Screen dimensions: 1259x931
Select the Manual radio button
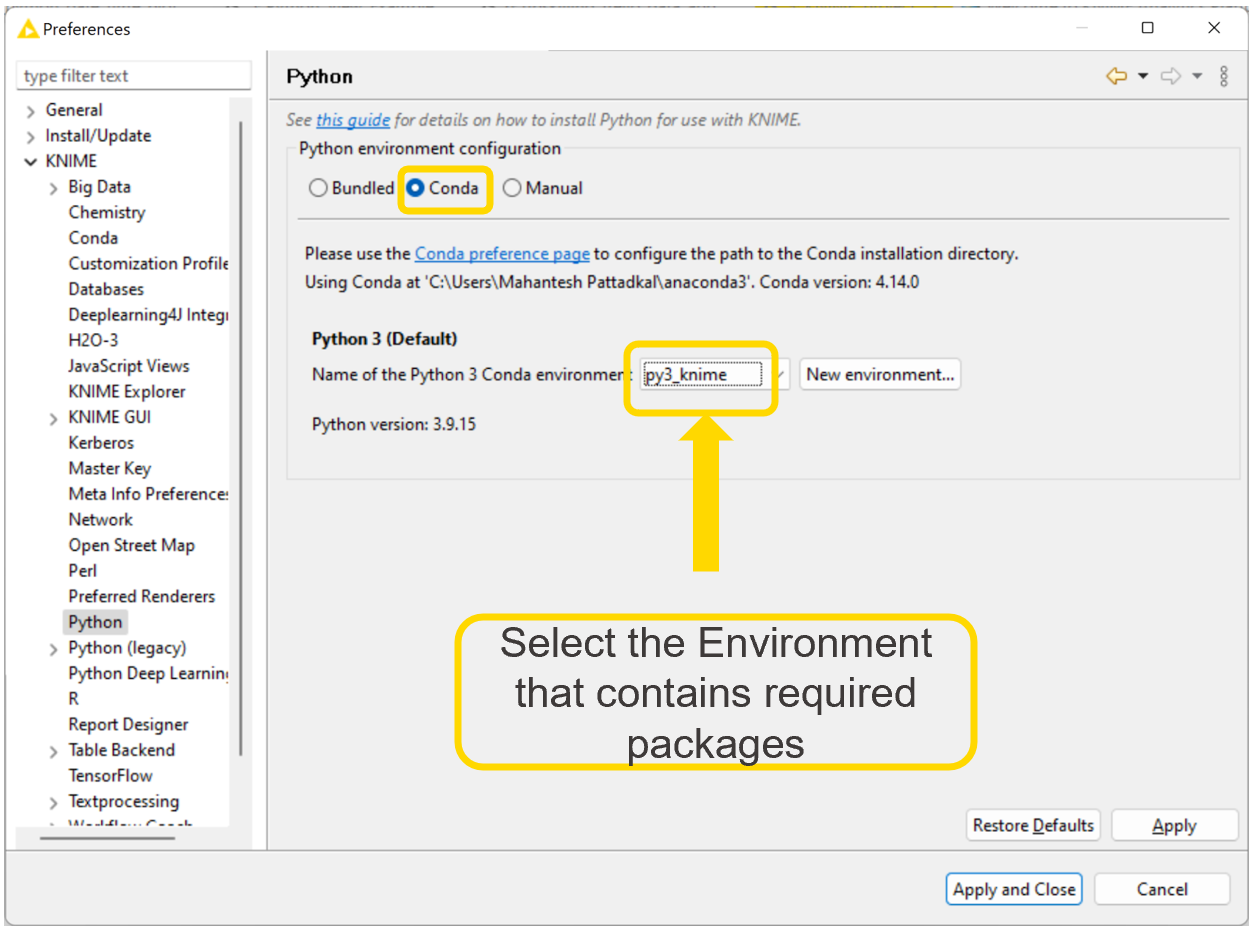pos(512,188)
